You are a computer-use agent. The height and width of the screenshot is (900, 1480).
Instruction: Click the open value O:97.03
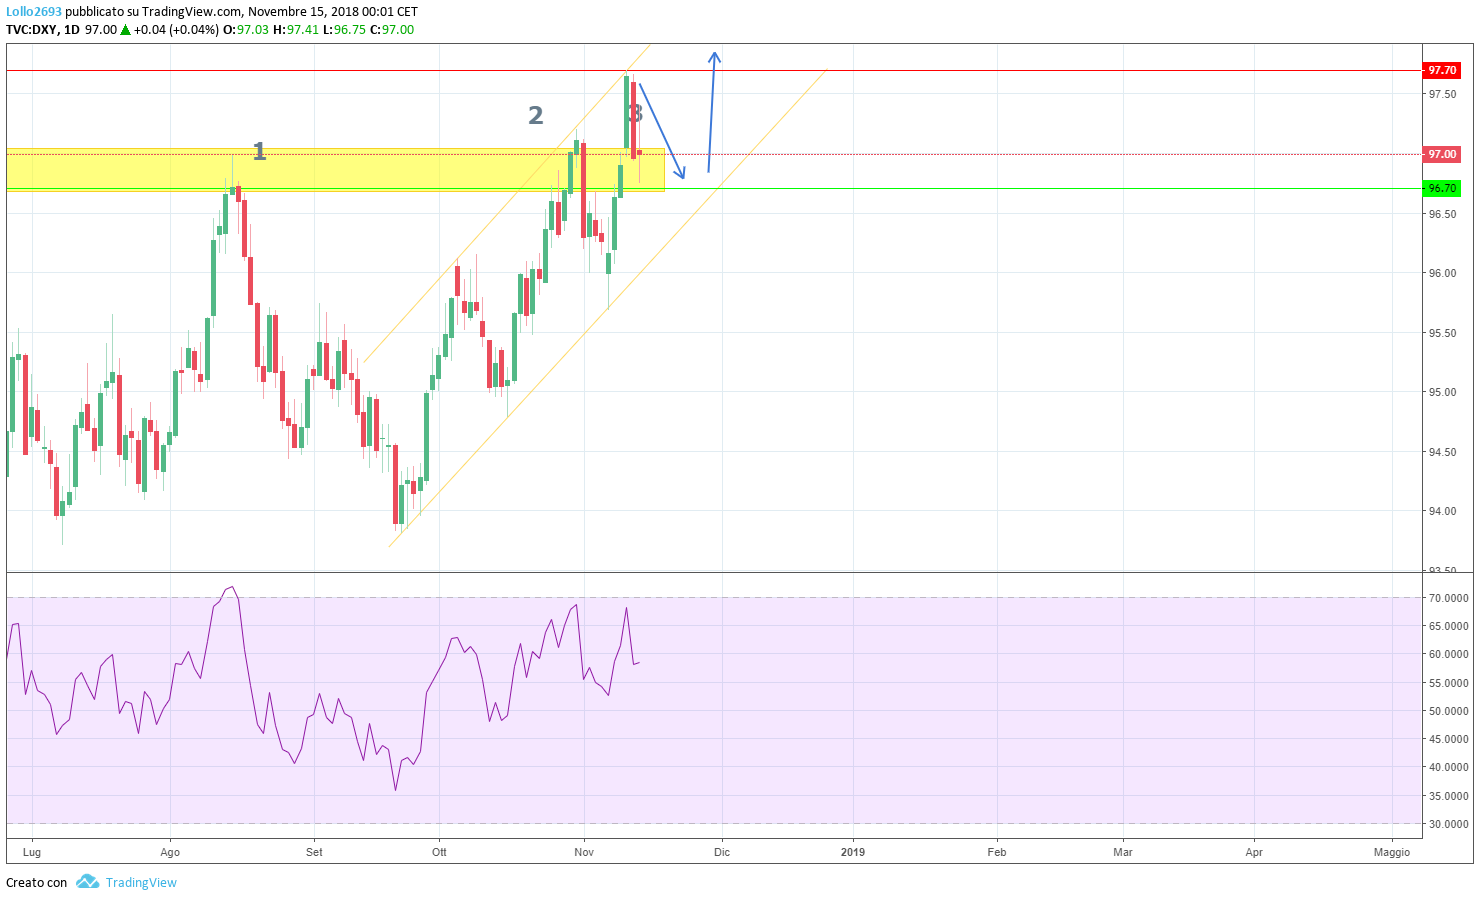246,30
